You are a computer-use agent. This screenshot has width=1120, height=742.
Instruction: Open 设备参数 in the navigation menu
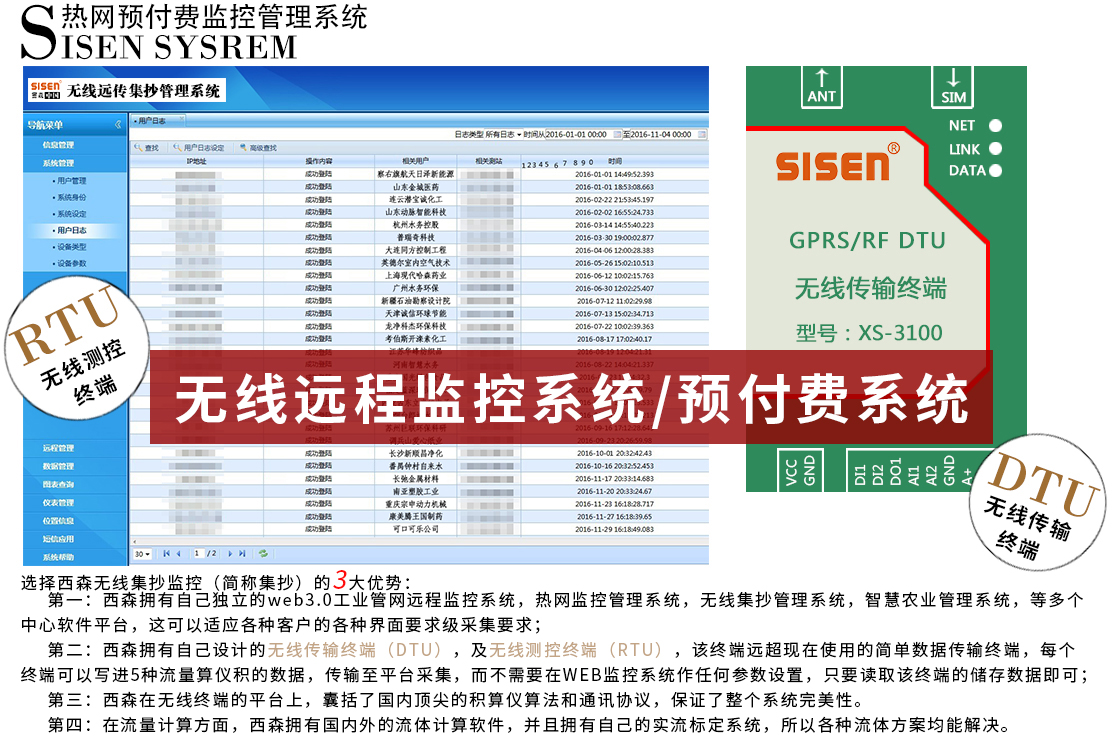pos(70,263)
